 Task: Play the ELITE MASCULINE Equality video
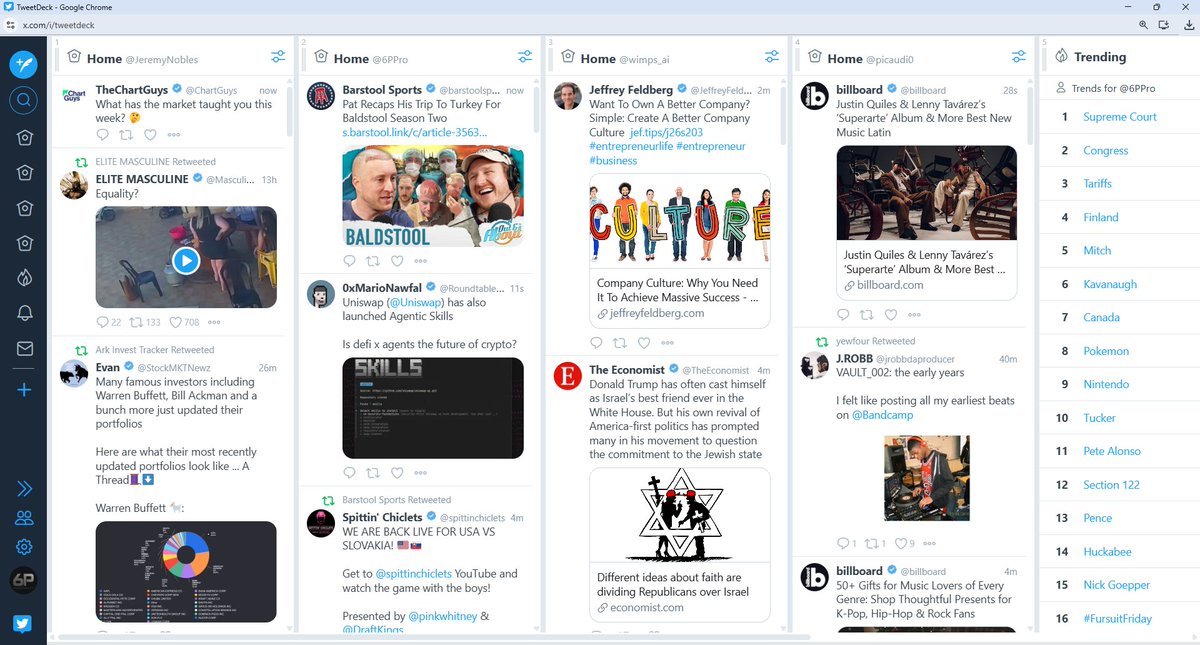[186, 261]
